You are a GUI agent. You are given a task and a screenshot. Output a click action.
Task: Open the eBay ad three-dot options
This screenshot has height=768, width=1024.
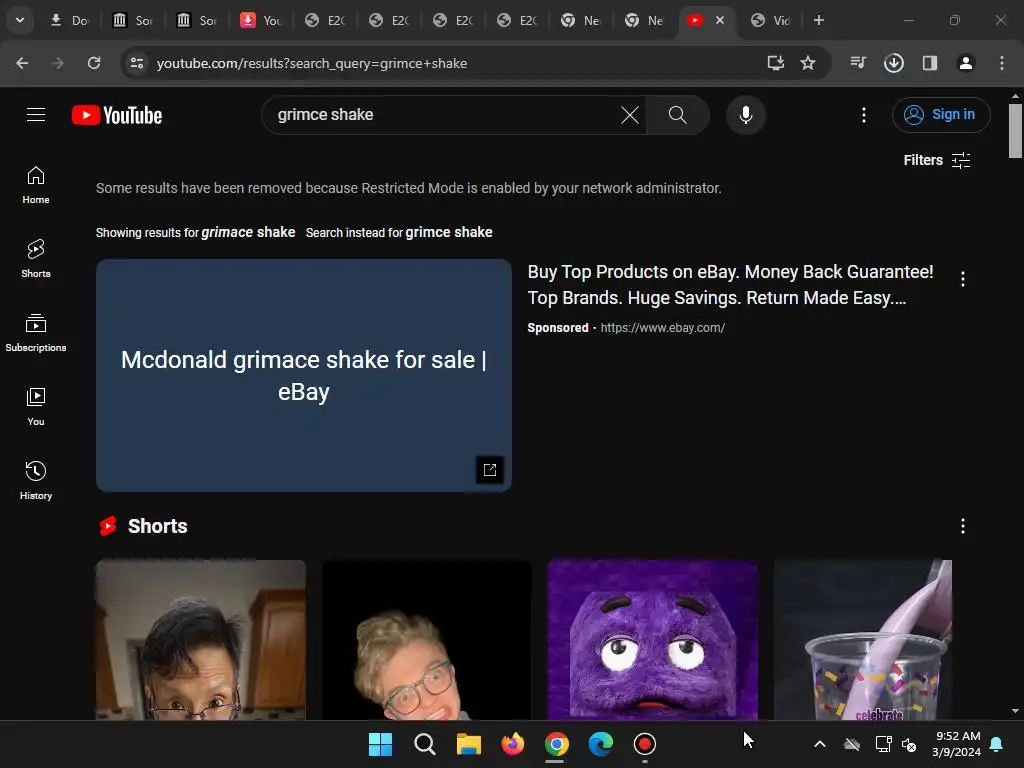coord(963,280)
